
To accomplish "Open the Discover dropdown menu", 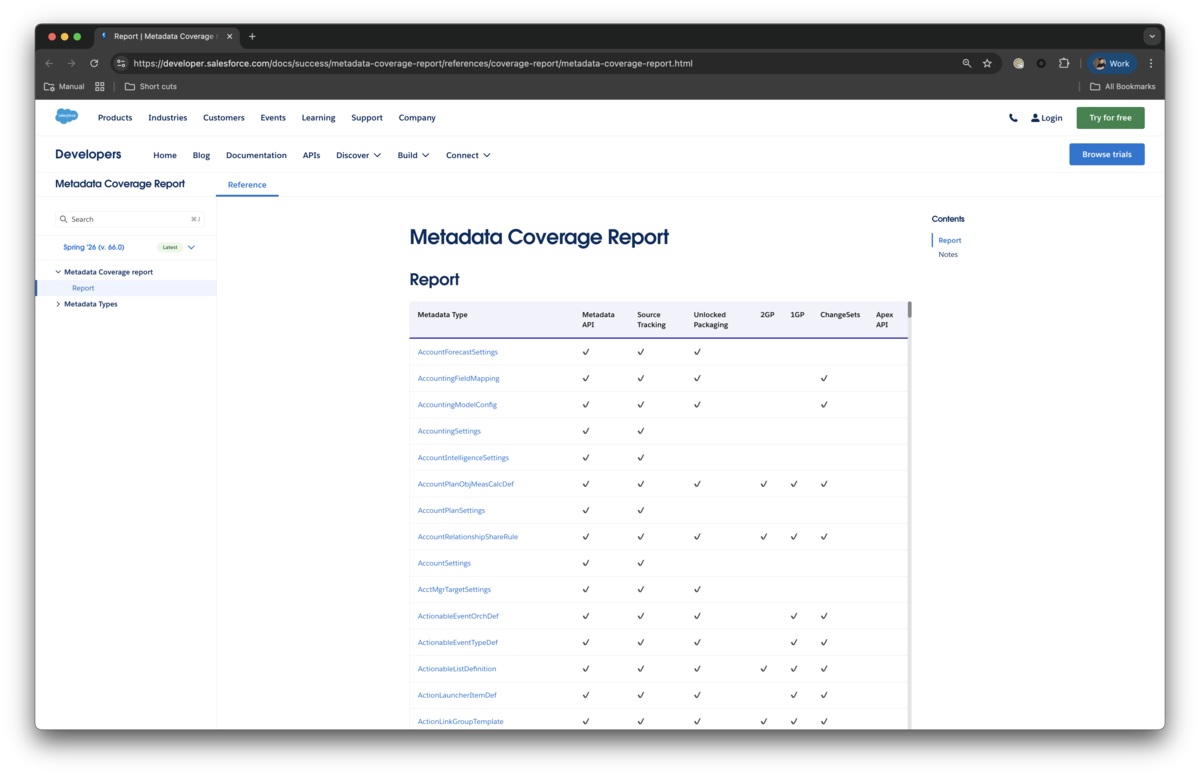I will (x=358, y=155).
